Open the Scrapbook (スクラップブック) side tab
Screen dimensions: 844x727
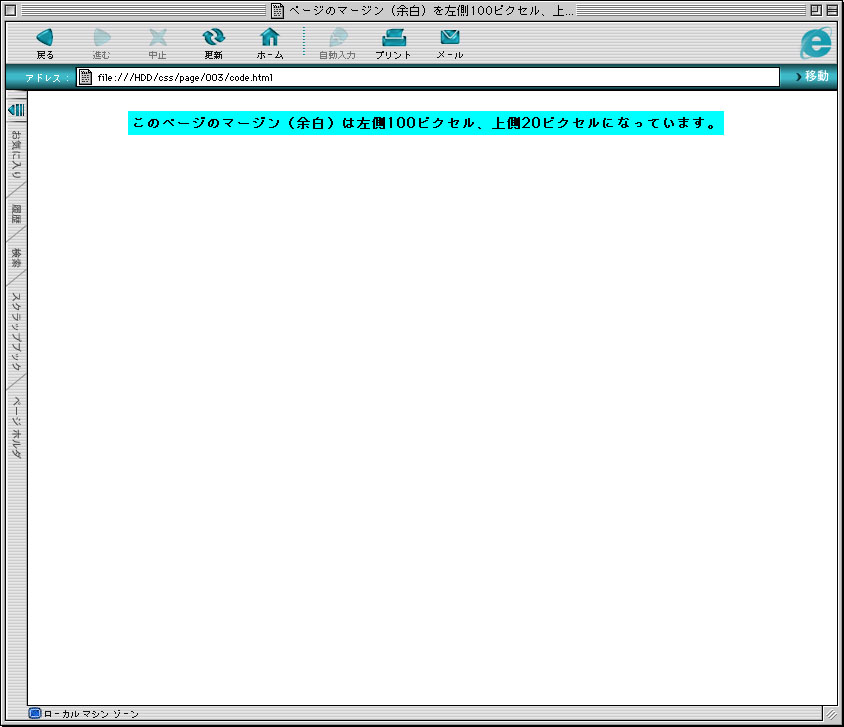pos(16,331)
